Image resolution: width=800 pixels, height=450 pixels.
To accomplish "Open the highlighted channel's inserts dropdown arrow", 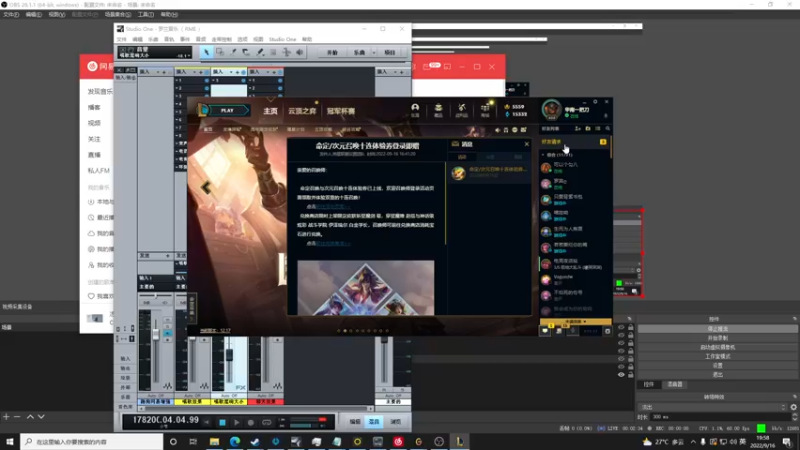I will [231, 72].
